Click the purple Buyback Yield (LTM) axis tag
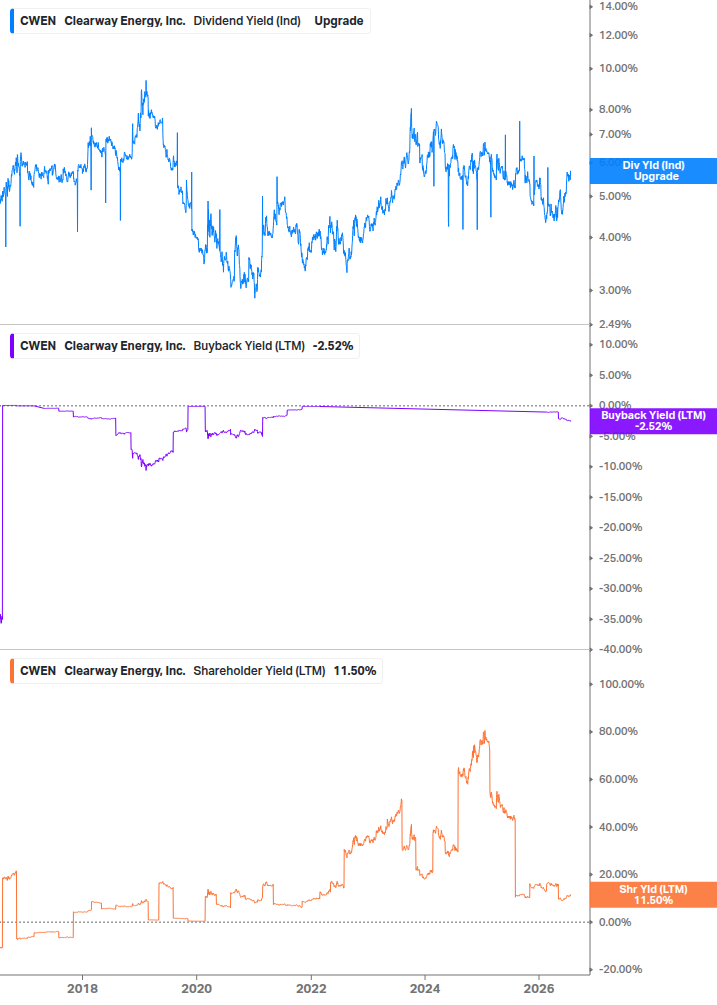Viewport: 717px width, 1005px height. [654, 421]
